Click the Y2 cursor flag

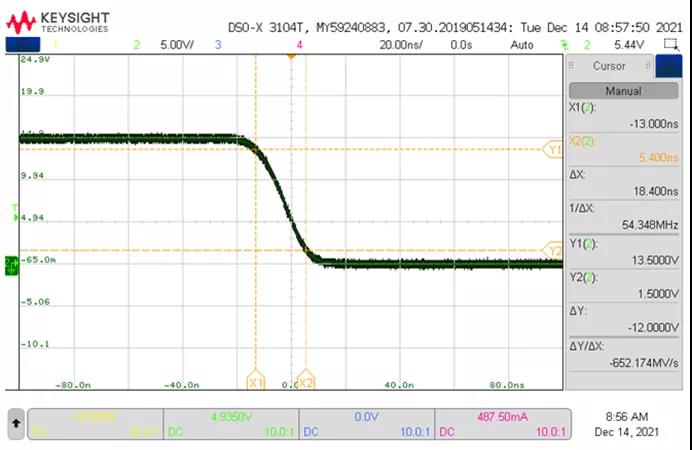(x=552, y=250)
